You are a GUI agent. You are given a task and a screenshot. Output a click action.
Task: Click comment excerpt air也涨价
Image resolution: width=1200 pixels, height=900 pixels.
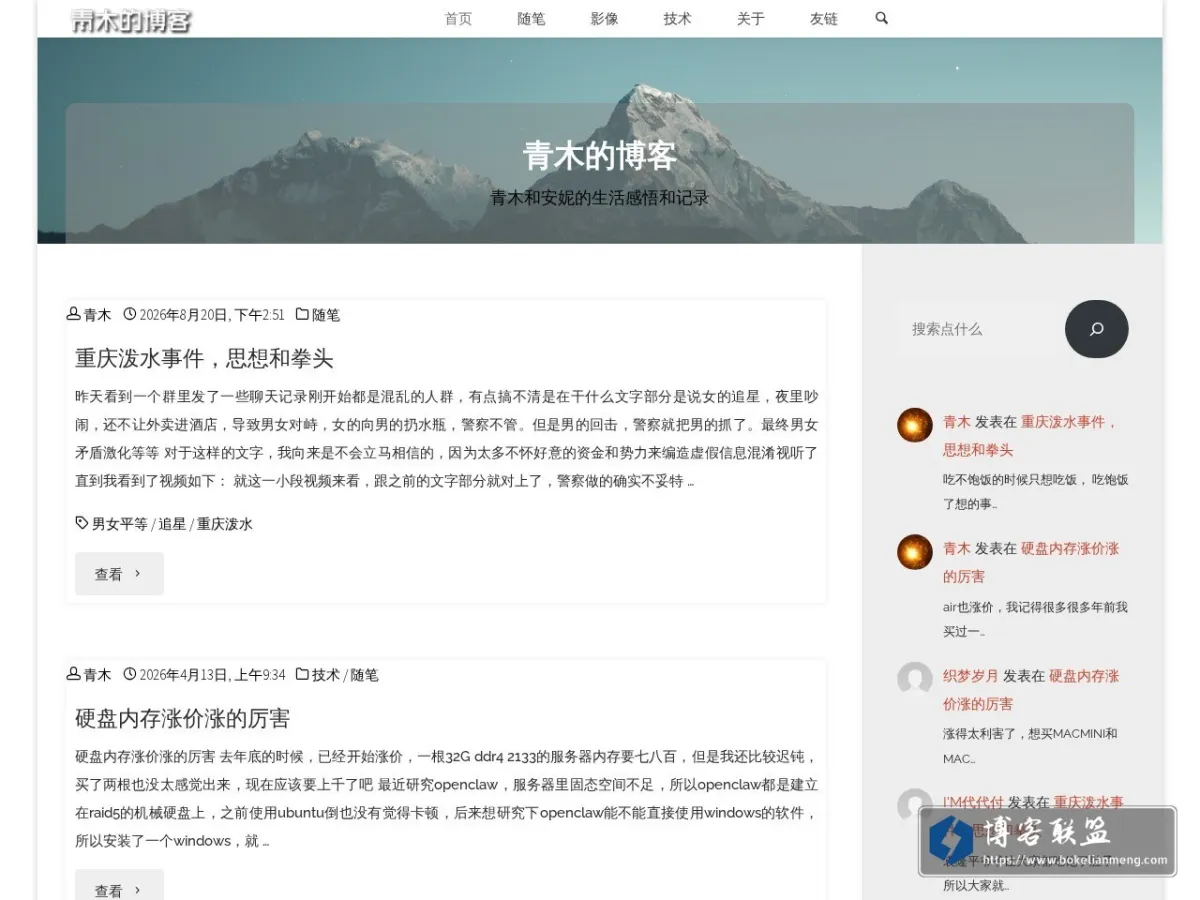[x=1035, y=619]
